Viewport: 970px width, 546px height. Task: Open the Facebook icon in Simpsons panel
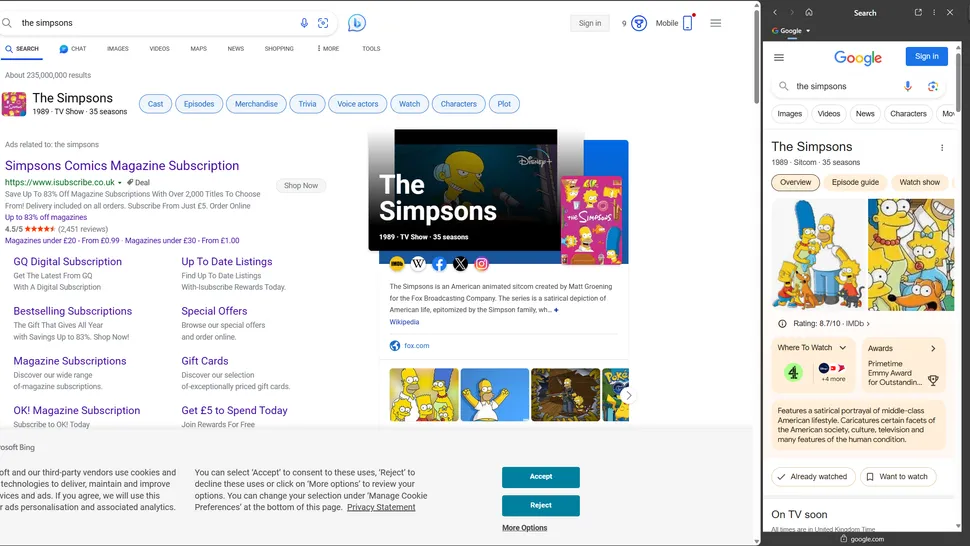click(439, 264)
